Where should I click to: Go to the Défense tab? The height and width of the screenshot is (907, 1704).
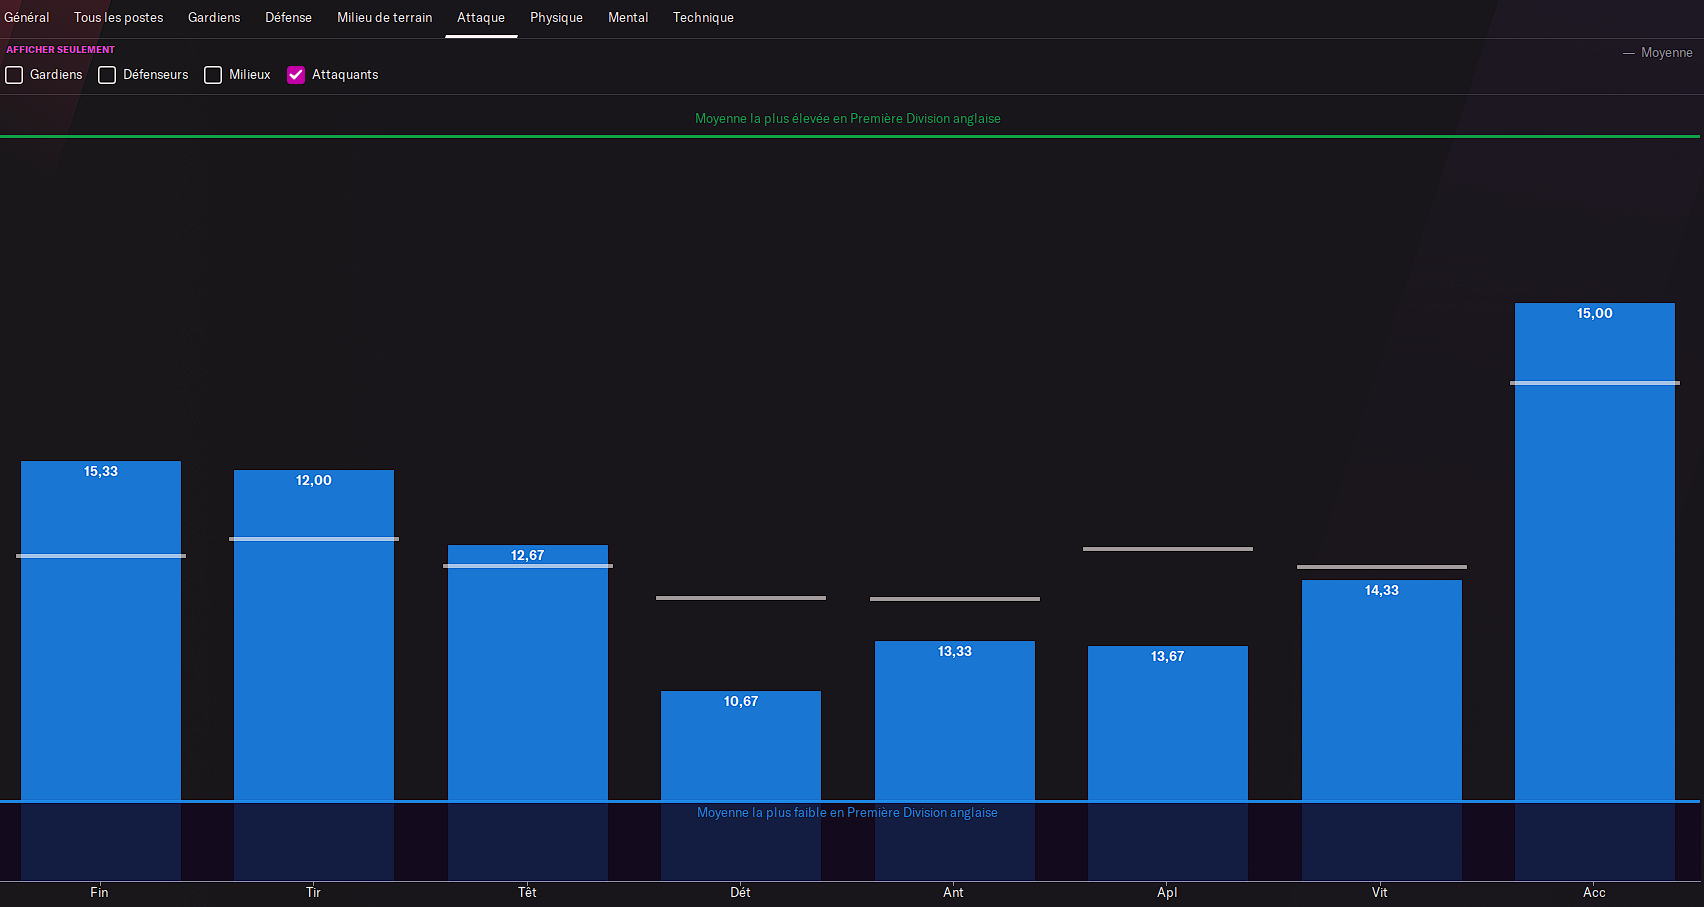[x=289, y=18]
